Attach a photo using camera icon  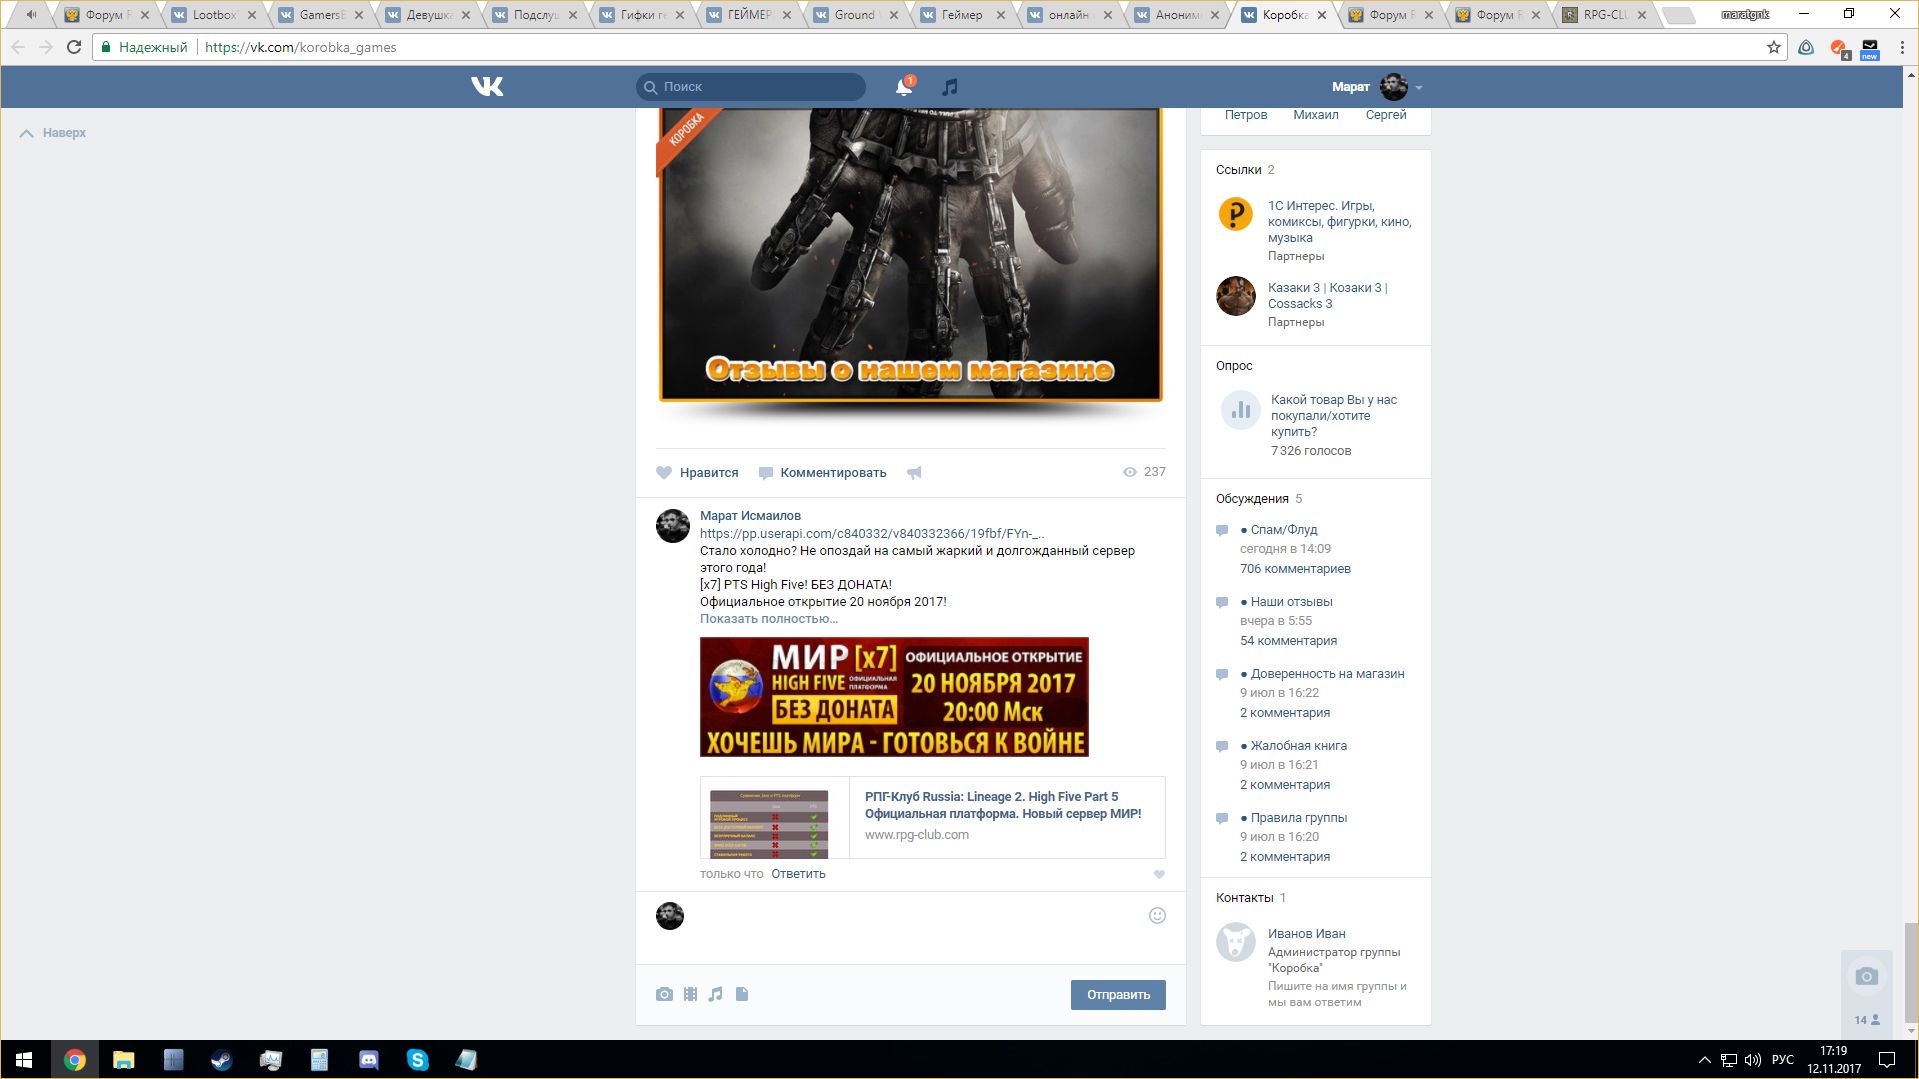(x=664, y=994)
